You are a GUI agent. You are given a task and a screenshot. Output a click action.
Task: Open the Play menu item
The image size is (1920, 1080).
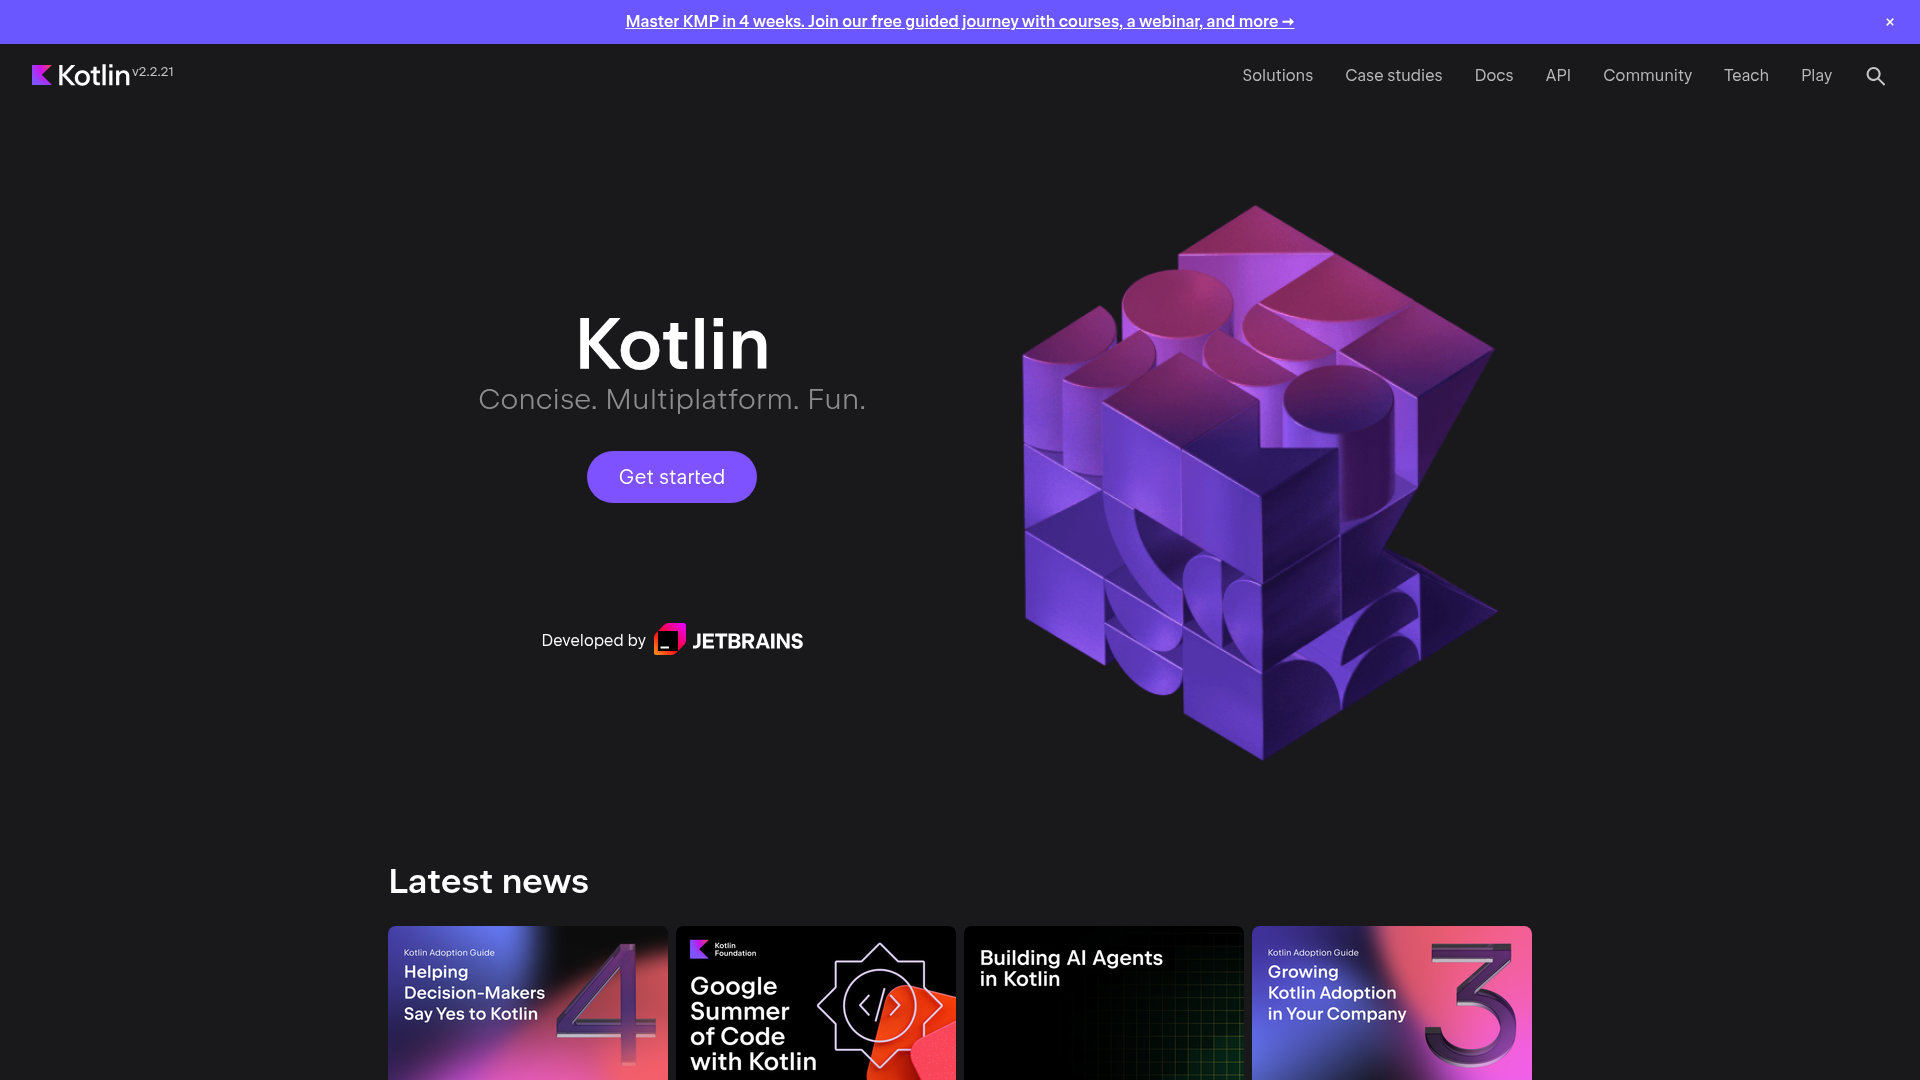tap(1816, 75)
